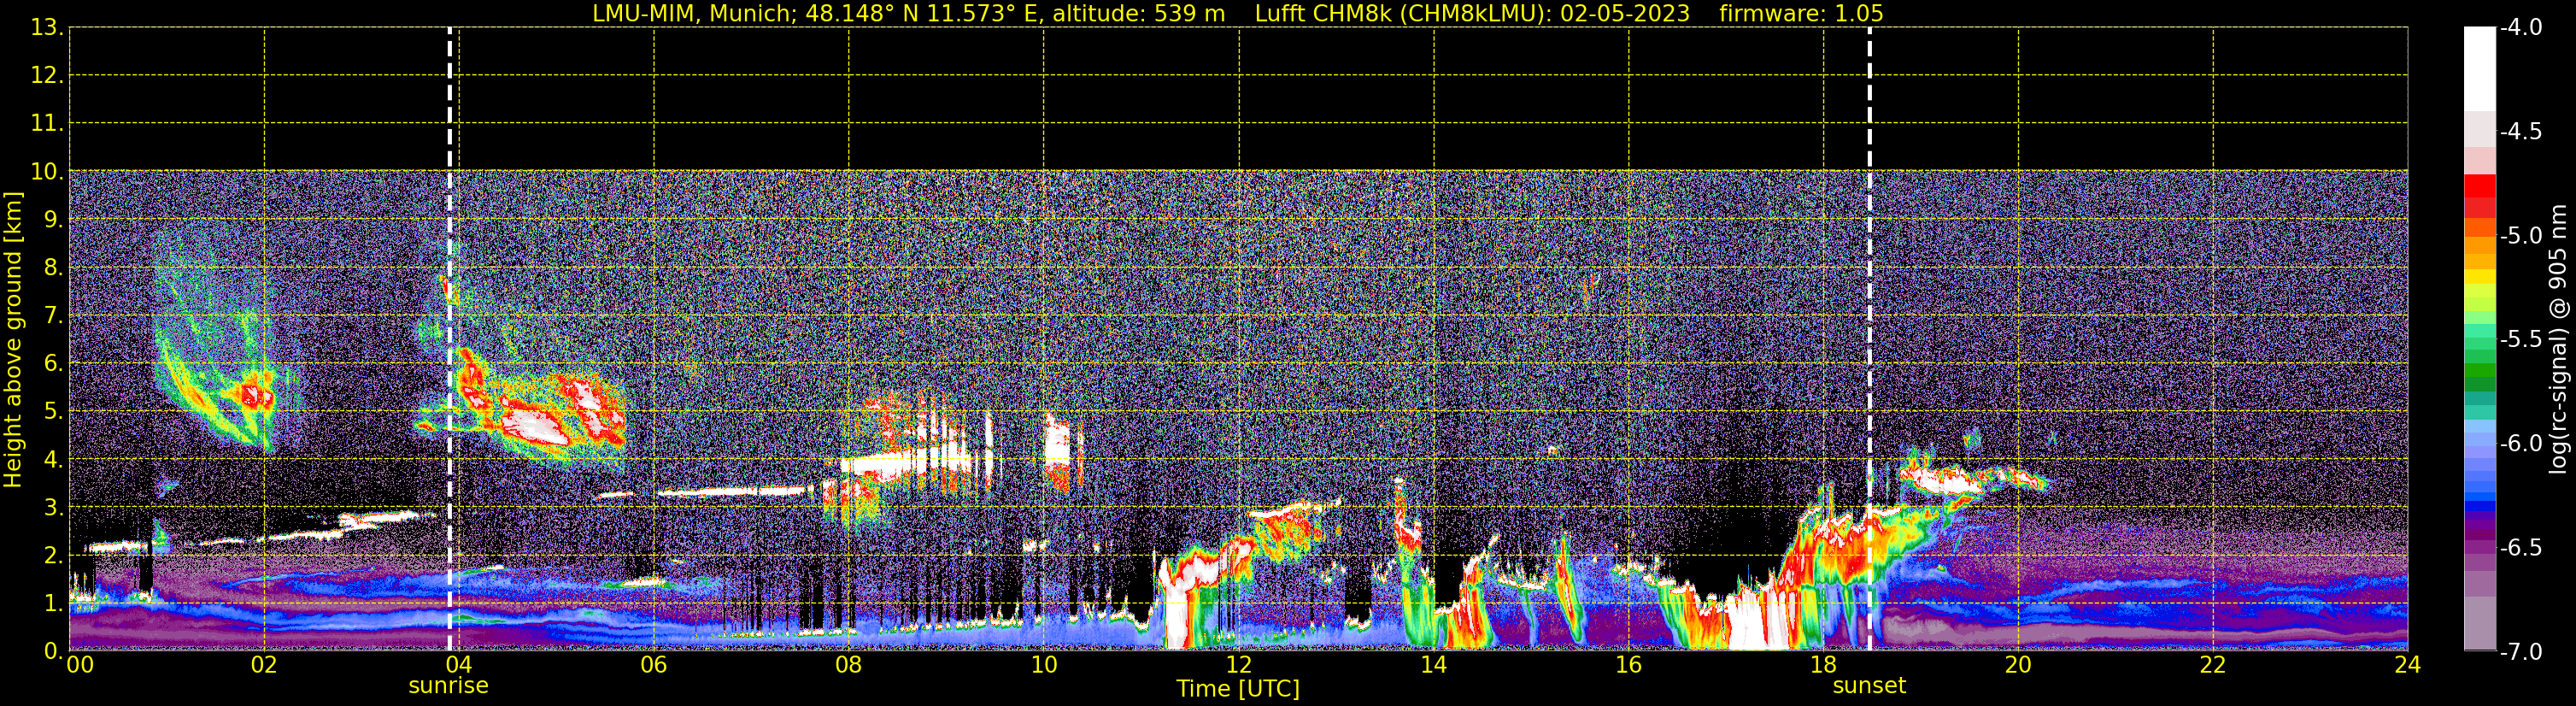Select the white dashed sunset marker line
The width and height of the screenshot is (2576, 706).
[x=1869, y=340]
